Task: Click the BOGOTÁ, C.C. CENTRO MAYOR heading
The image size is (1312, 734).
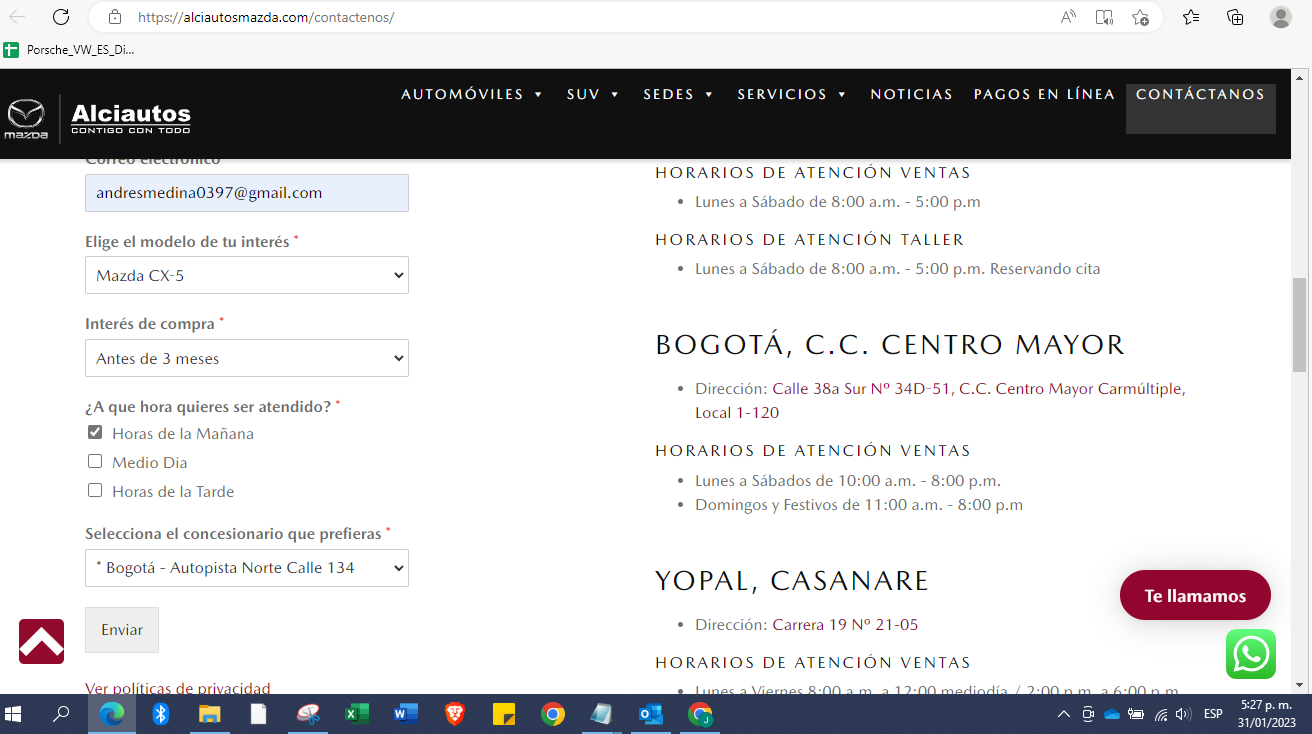Action: point(890,345)
